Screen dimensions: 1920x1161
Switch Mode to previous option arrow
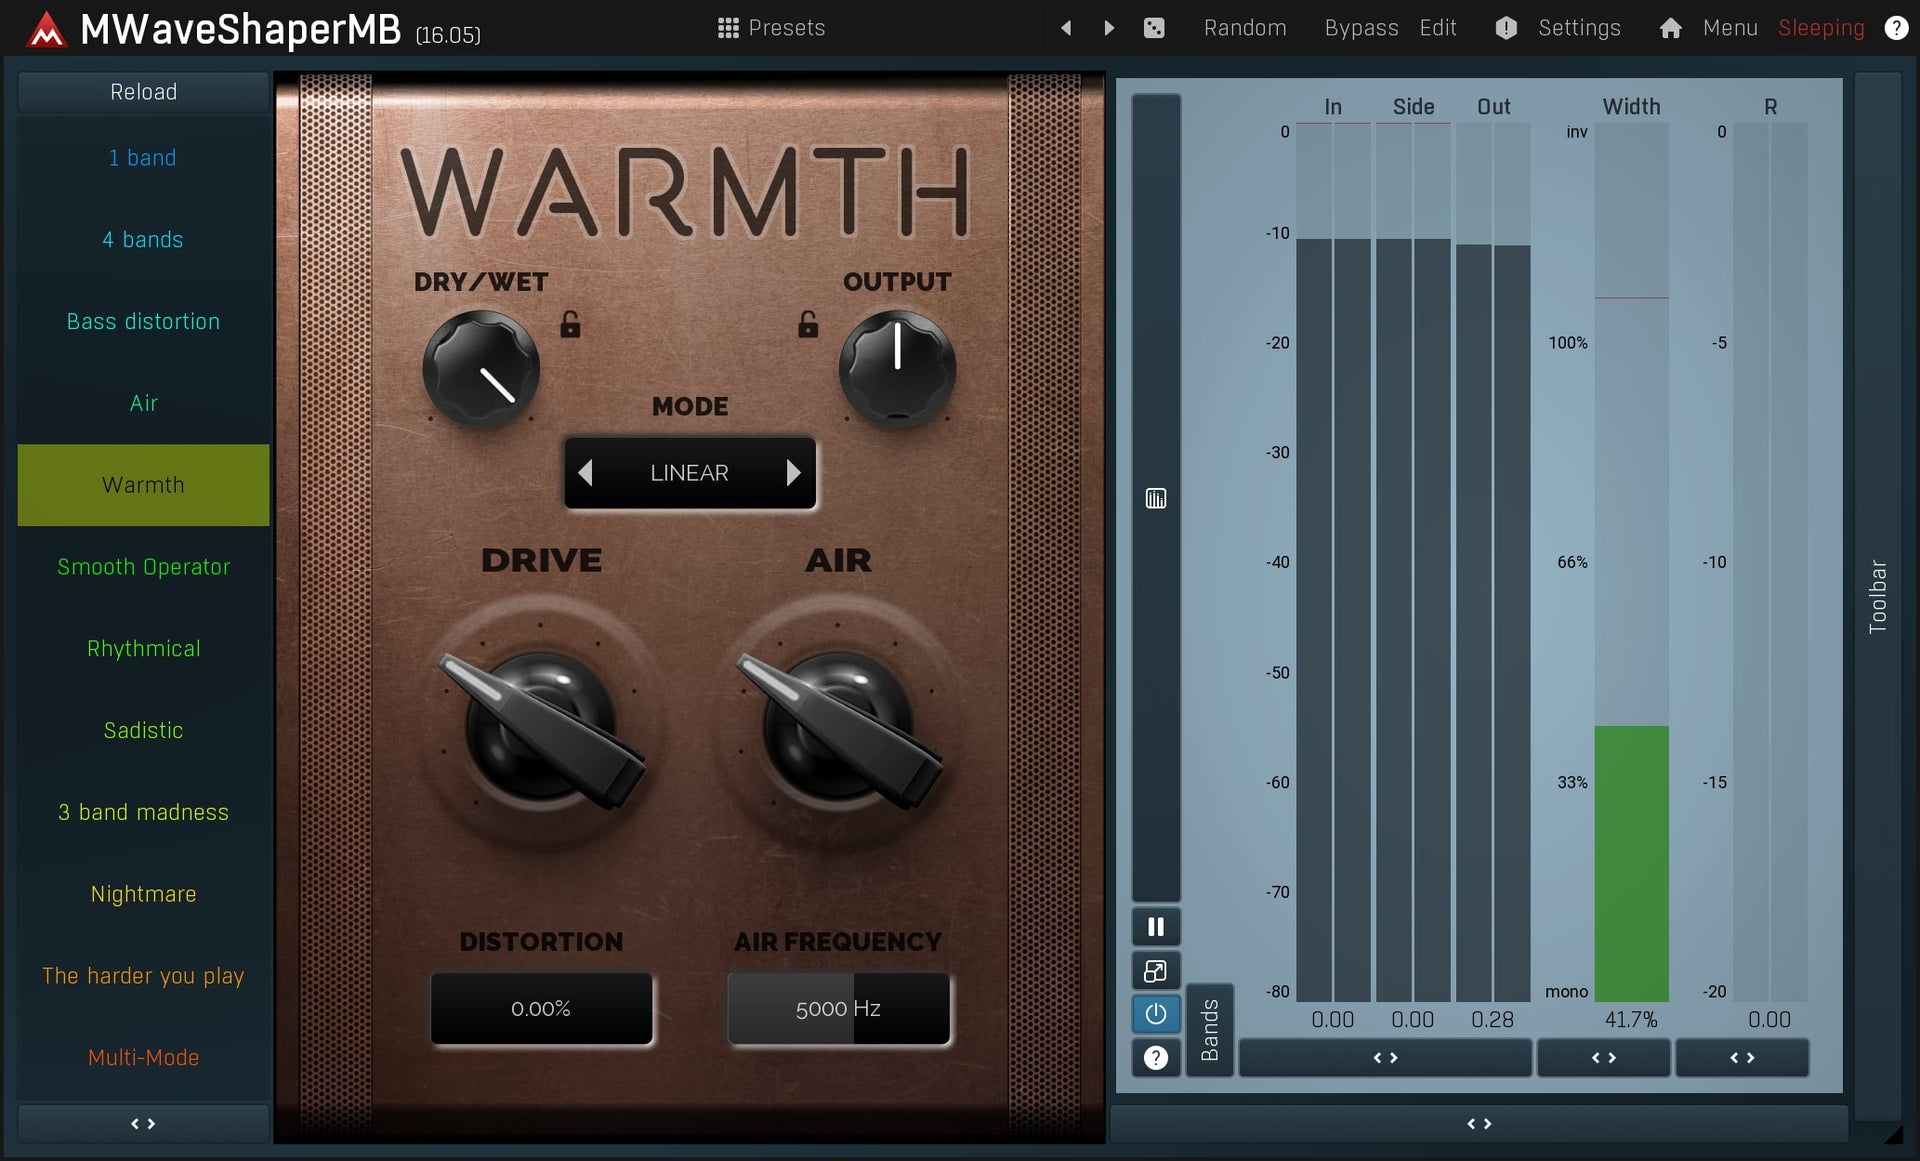(586, 473)
